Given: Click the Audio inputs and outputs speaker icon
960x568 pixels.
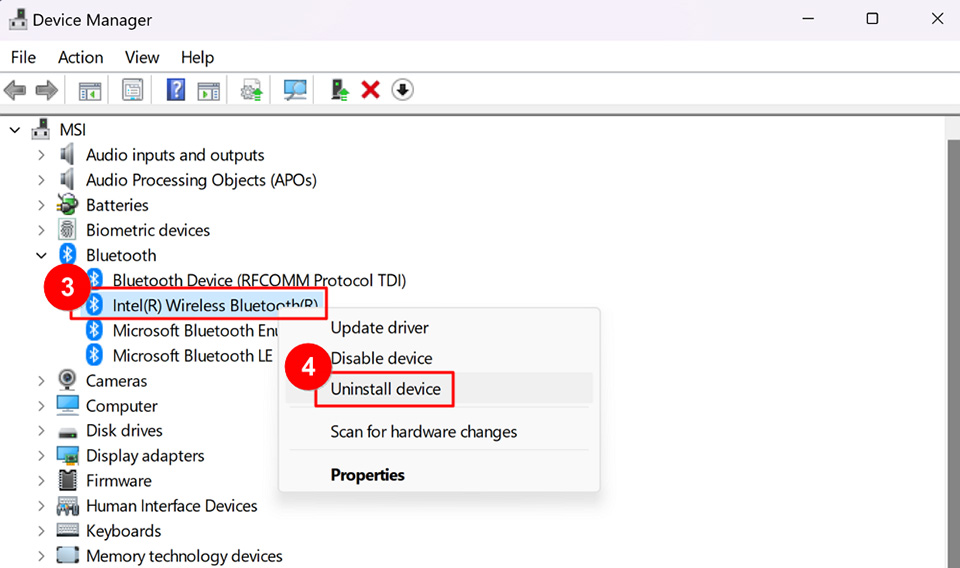Looking at the screenshot, I should 67,154.
